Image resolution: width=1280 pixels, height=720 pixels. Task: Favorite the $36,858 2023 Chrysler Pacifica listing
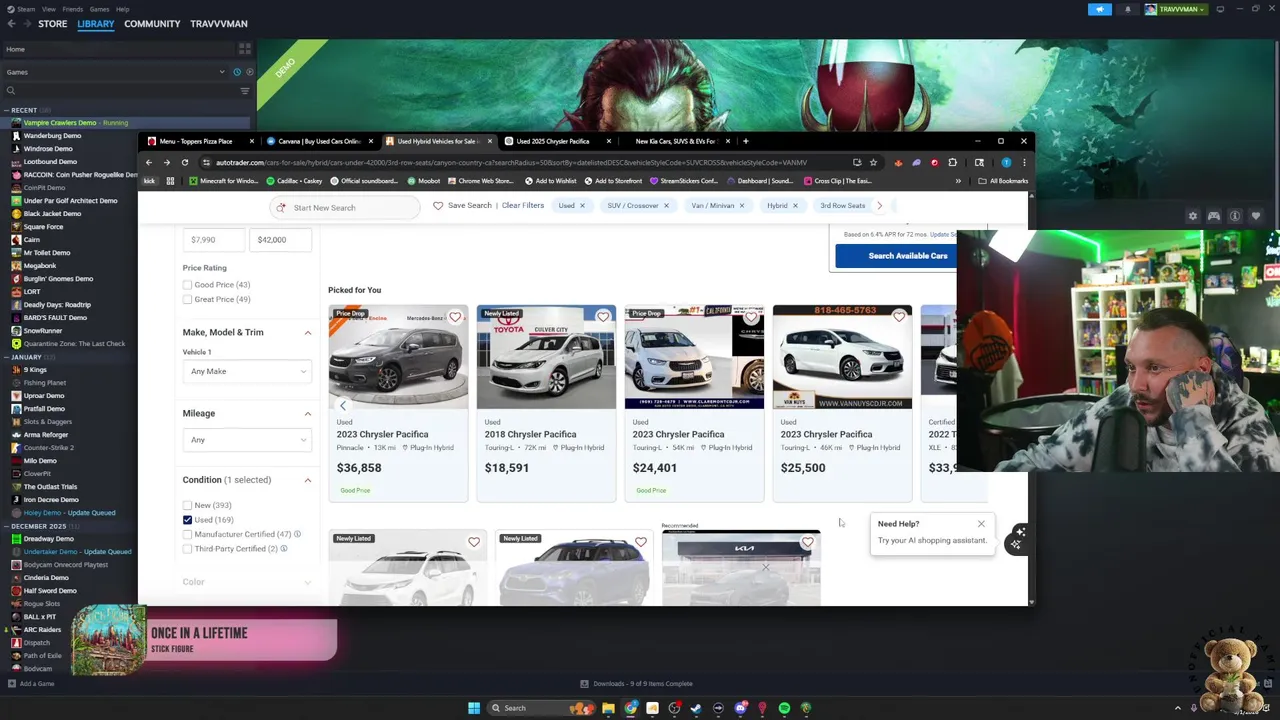[455, 317]
